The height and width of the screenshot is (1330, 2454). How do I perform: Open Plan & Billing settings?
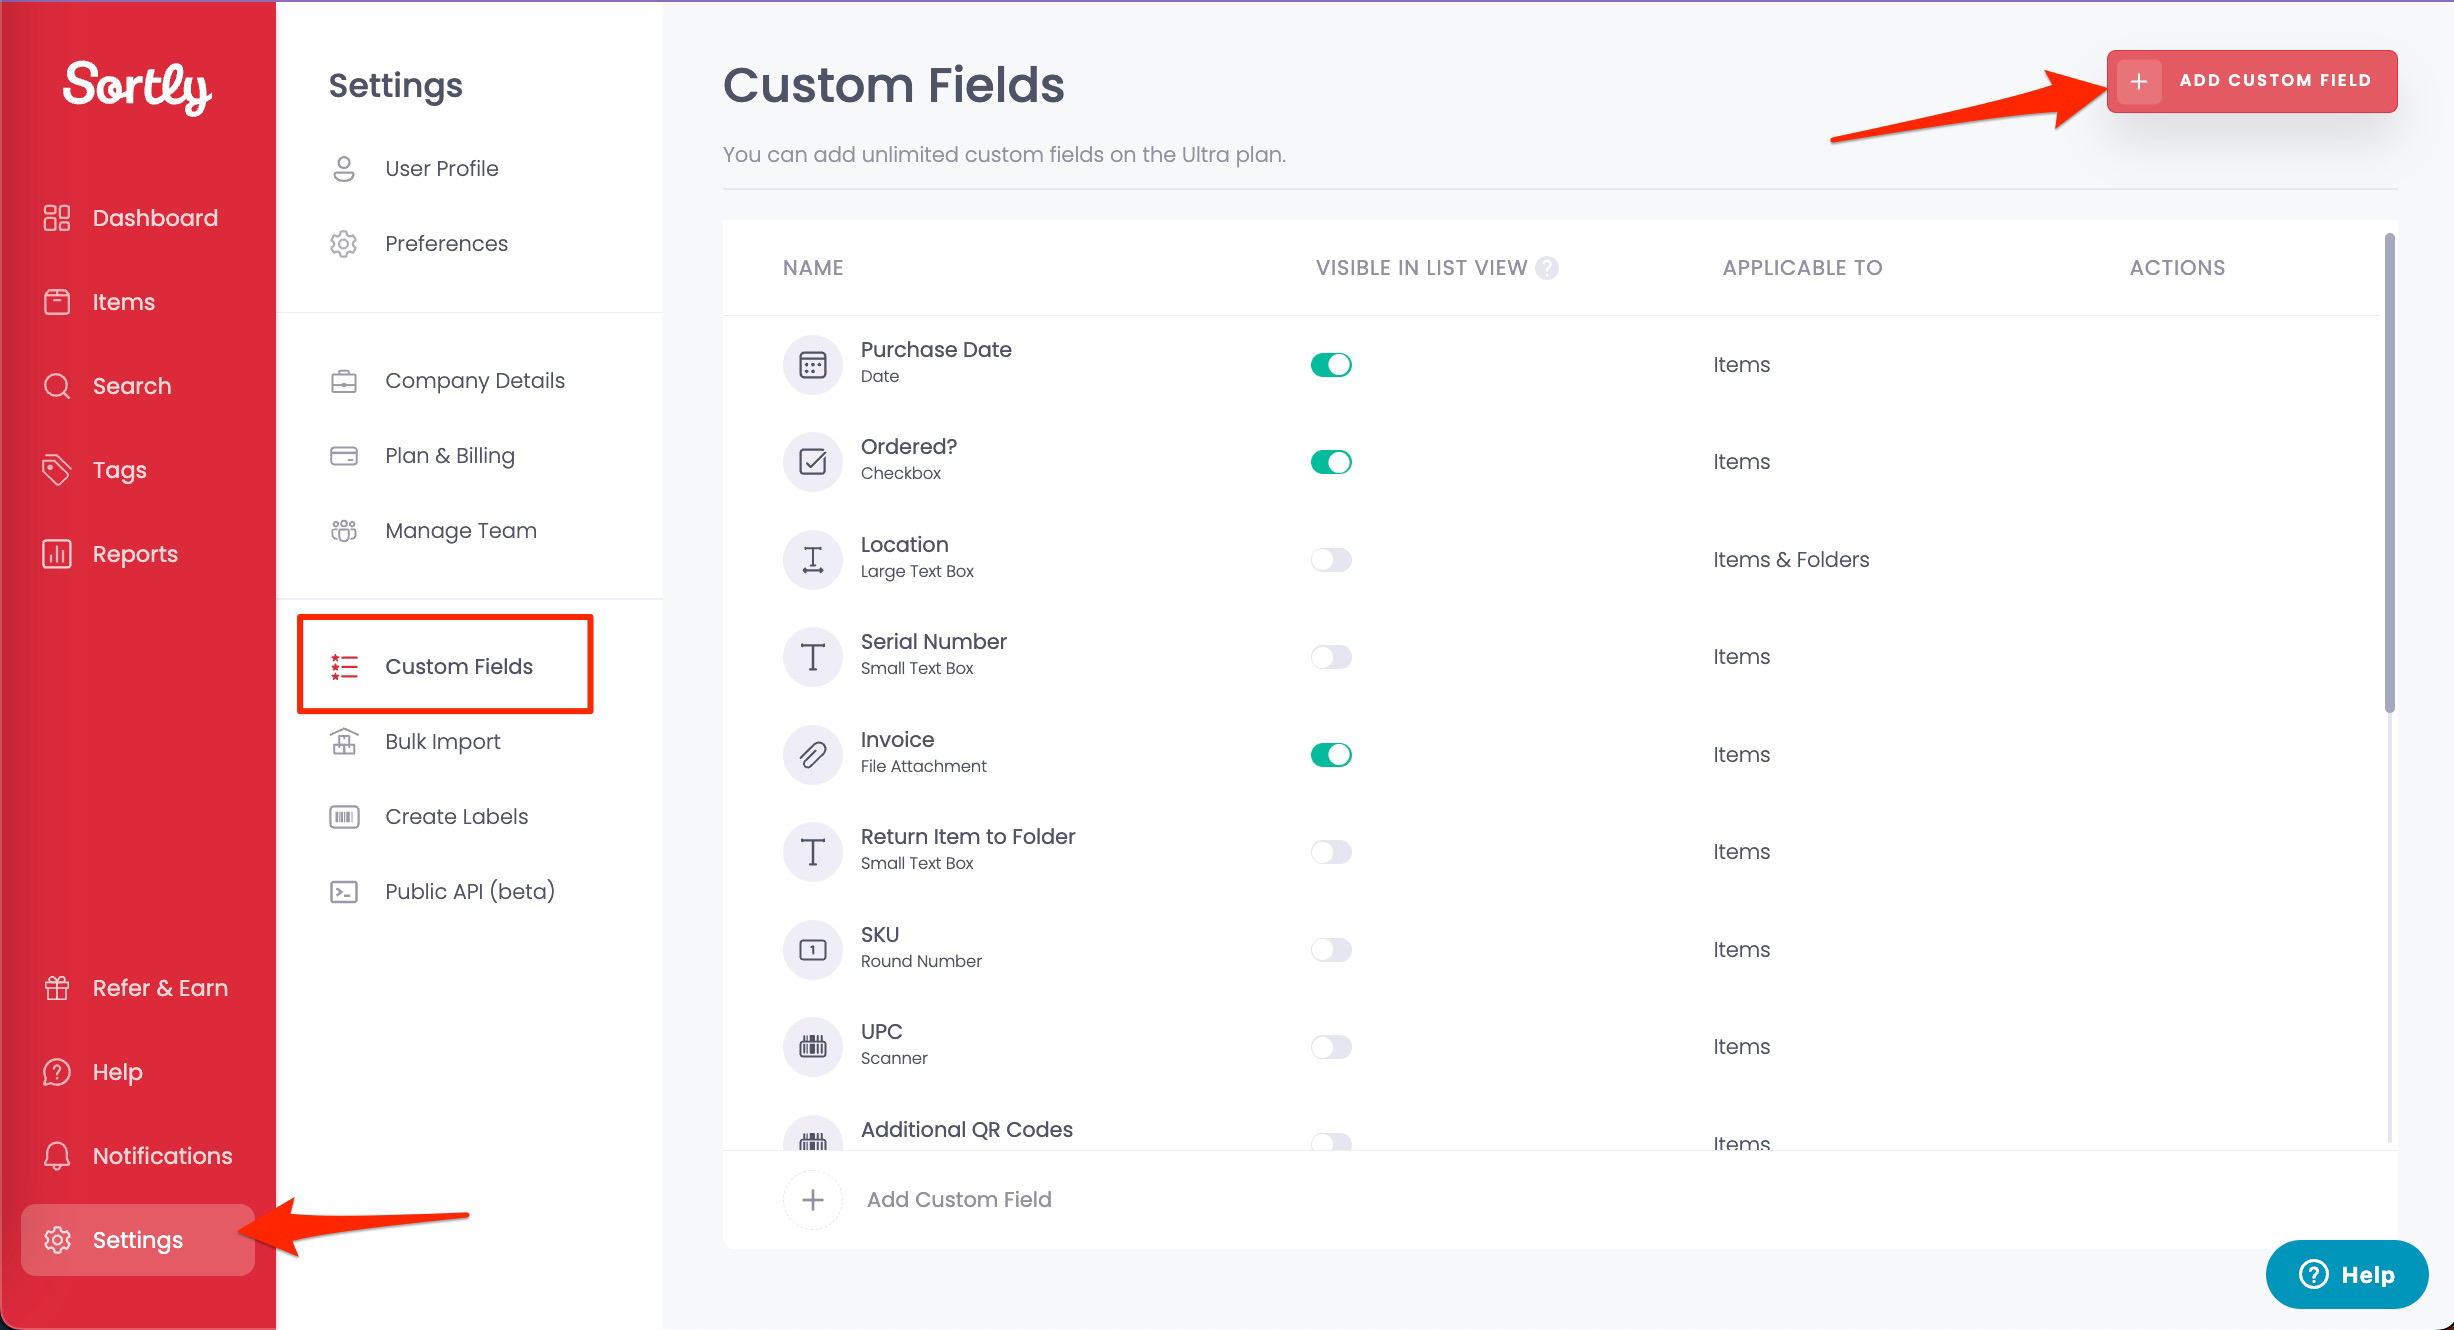coord(449,455)
